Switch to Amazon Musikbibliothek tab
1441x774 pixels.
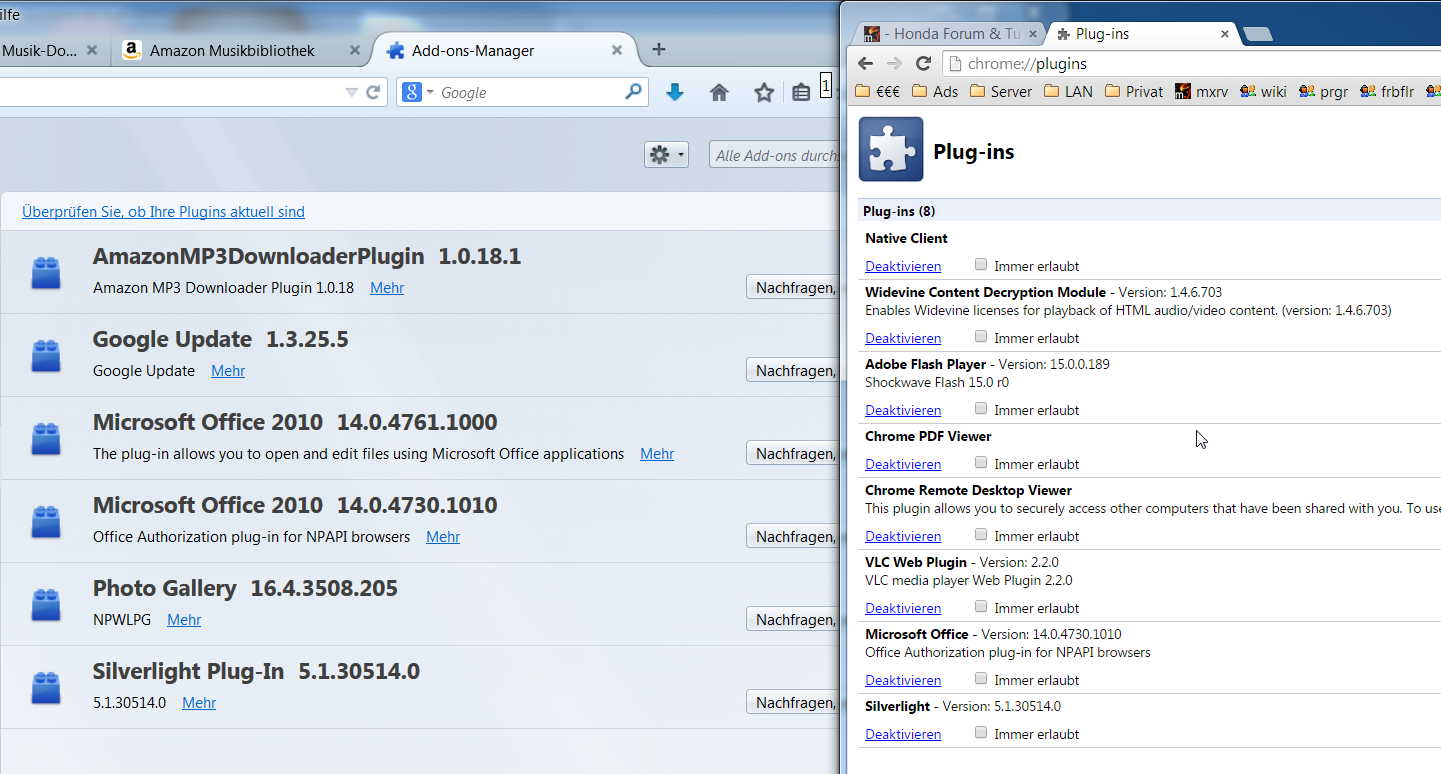(241, 50)
